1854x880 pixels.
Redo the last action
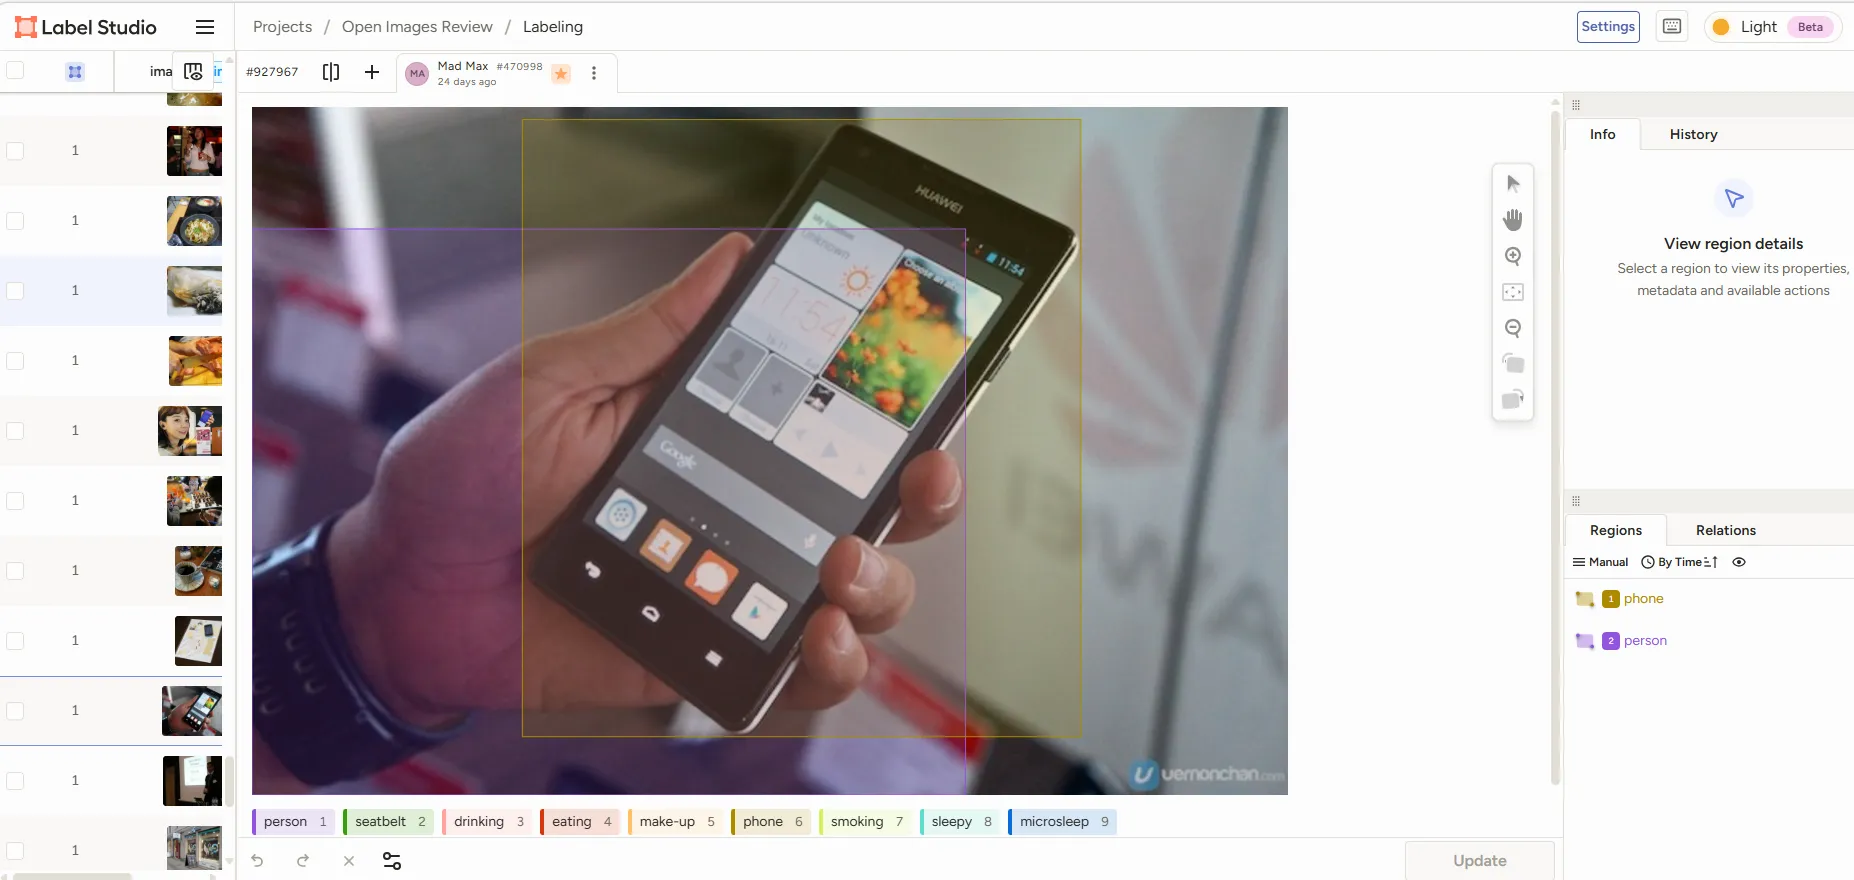pyautogui.click(x=303, y=861)
